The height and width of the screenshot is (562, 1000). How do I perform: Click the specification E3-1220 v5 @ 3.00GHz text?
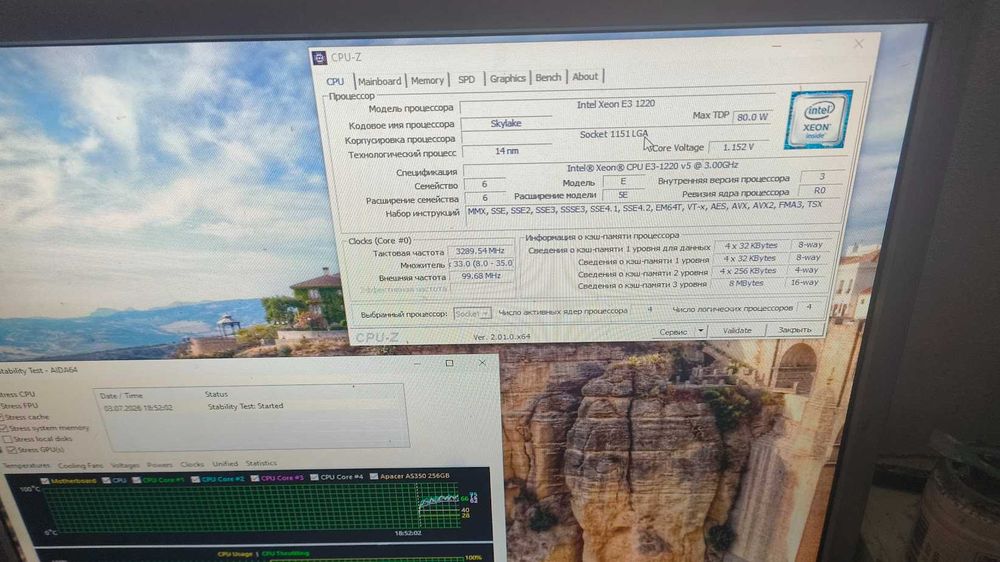(652, 166)
